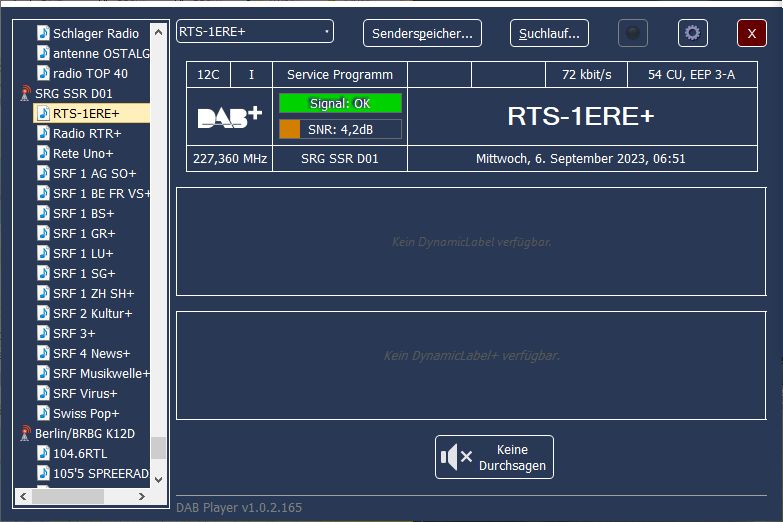The width and height of the screenshot is (783, 522).
Task: Click the music note icon beside Swiss Pop+
Action: coord(43,413)
